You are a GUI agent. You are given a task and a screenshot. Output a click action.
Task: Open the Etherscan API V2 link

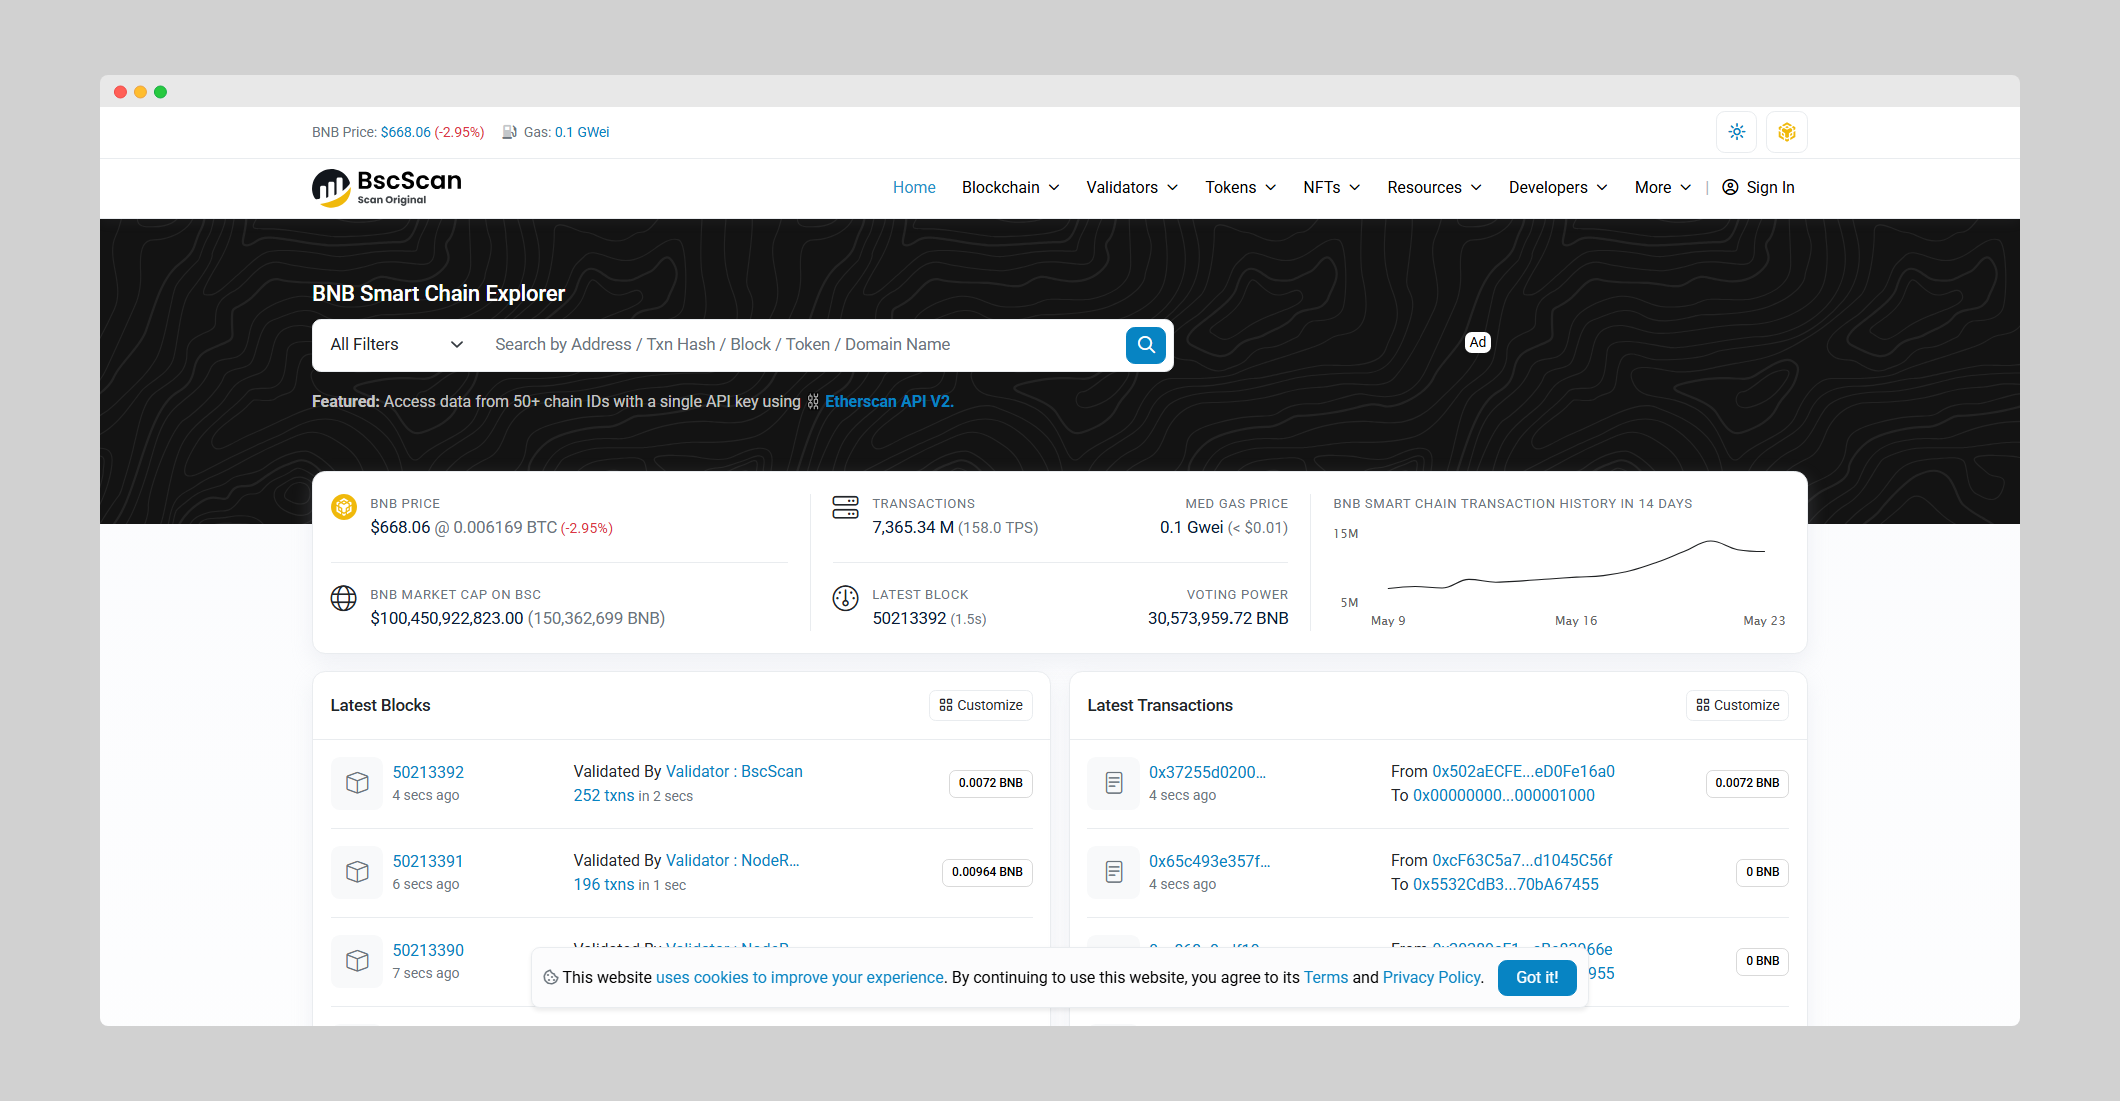point(889,401)
